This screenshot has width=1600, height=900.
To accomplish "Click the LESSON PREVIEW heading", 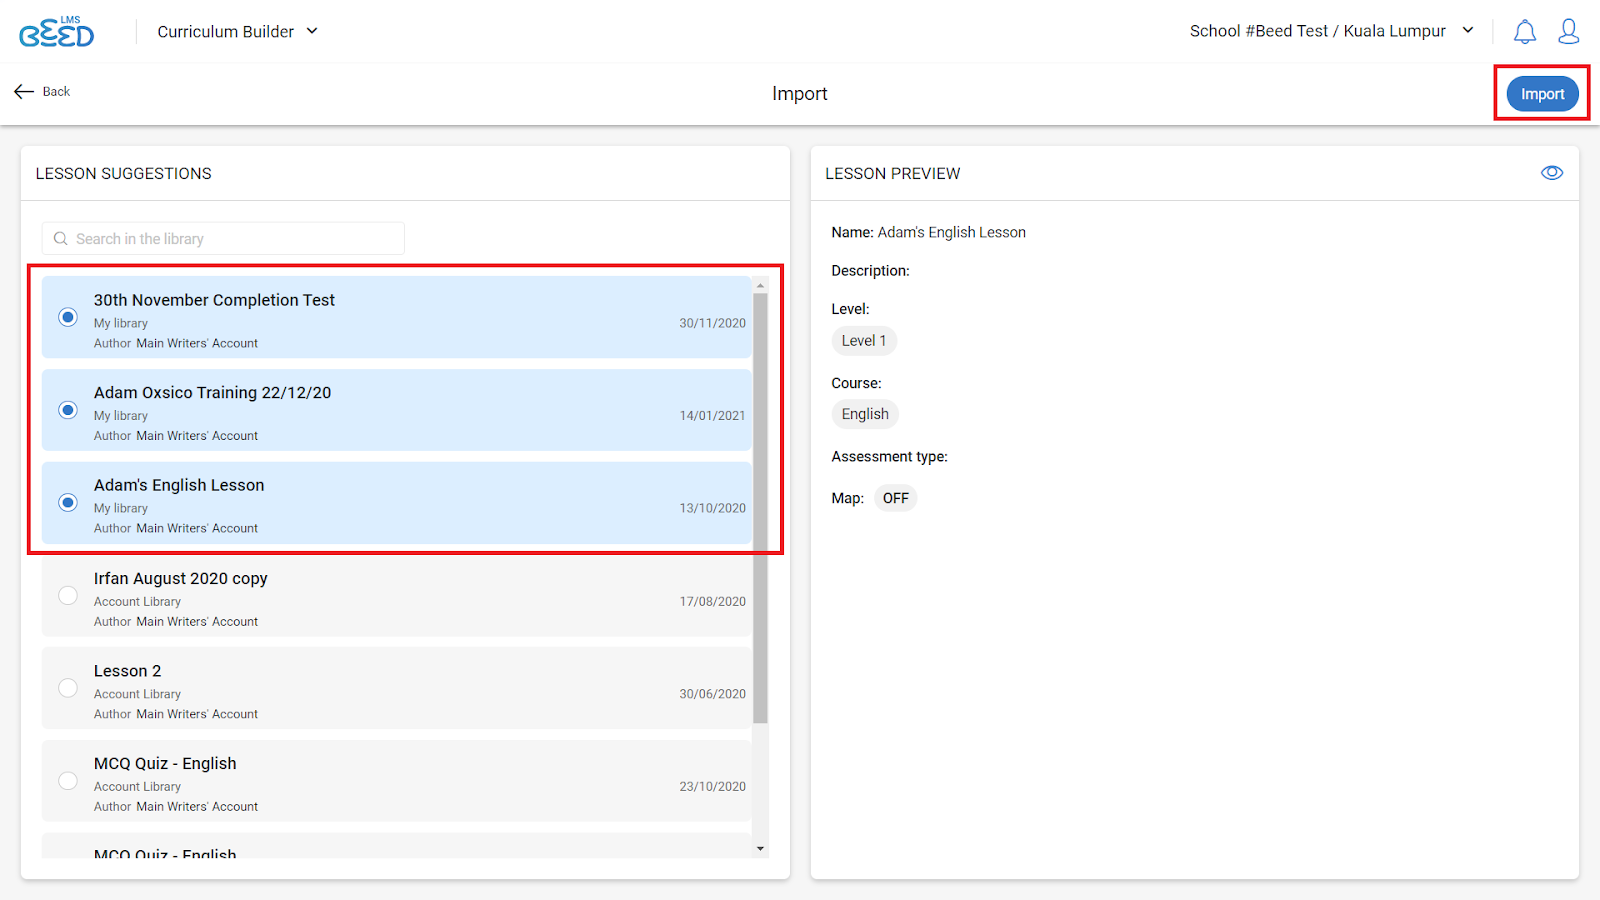I will point(892,174).
